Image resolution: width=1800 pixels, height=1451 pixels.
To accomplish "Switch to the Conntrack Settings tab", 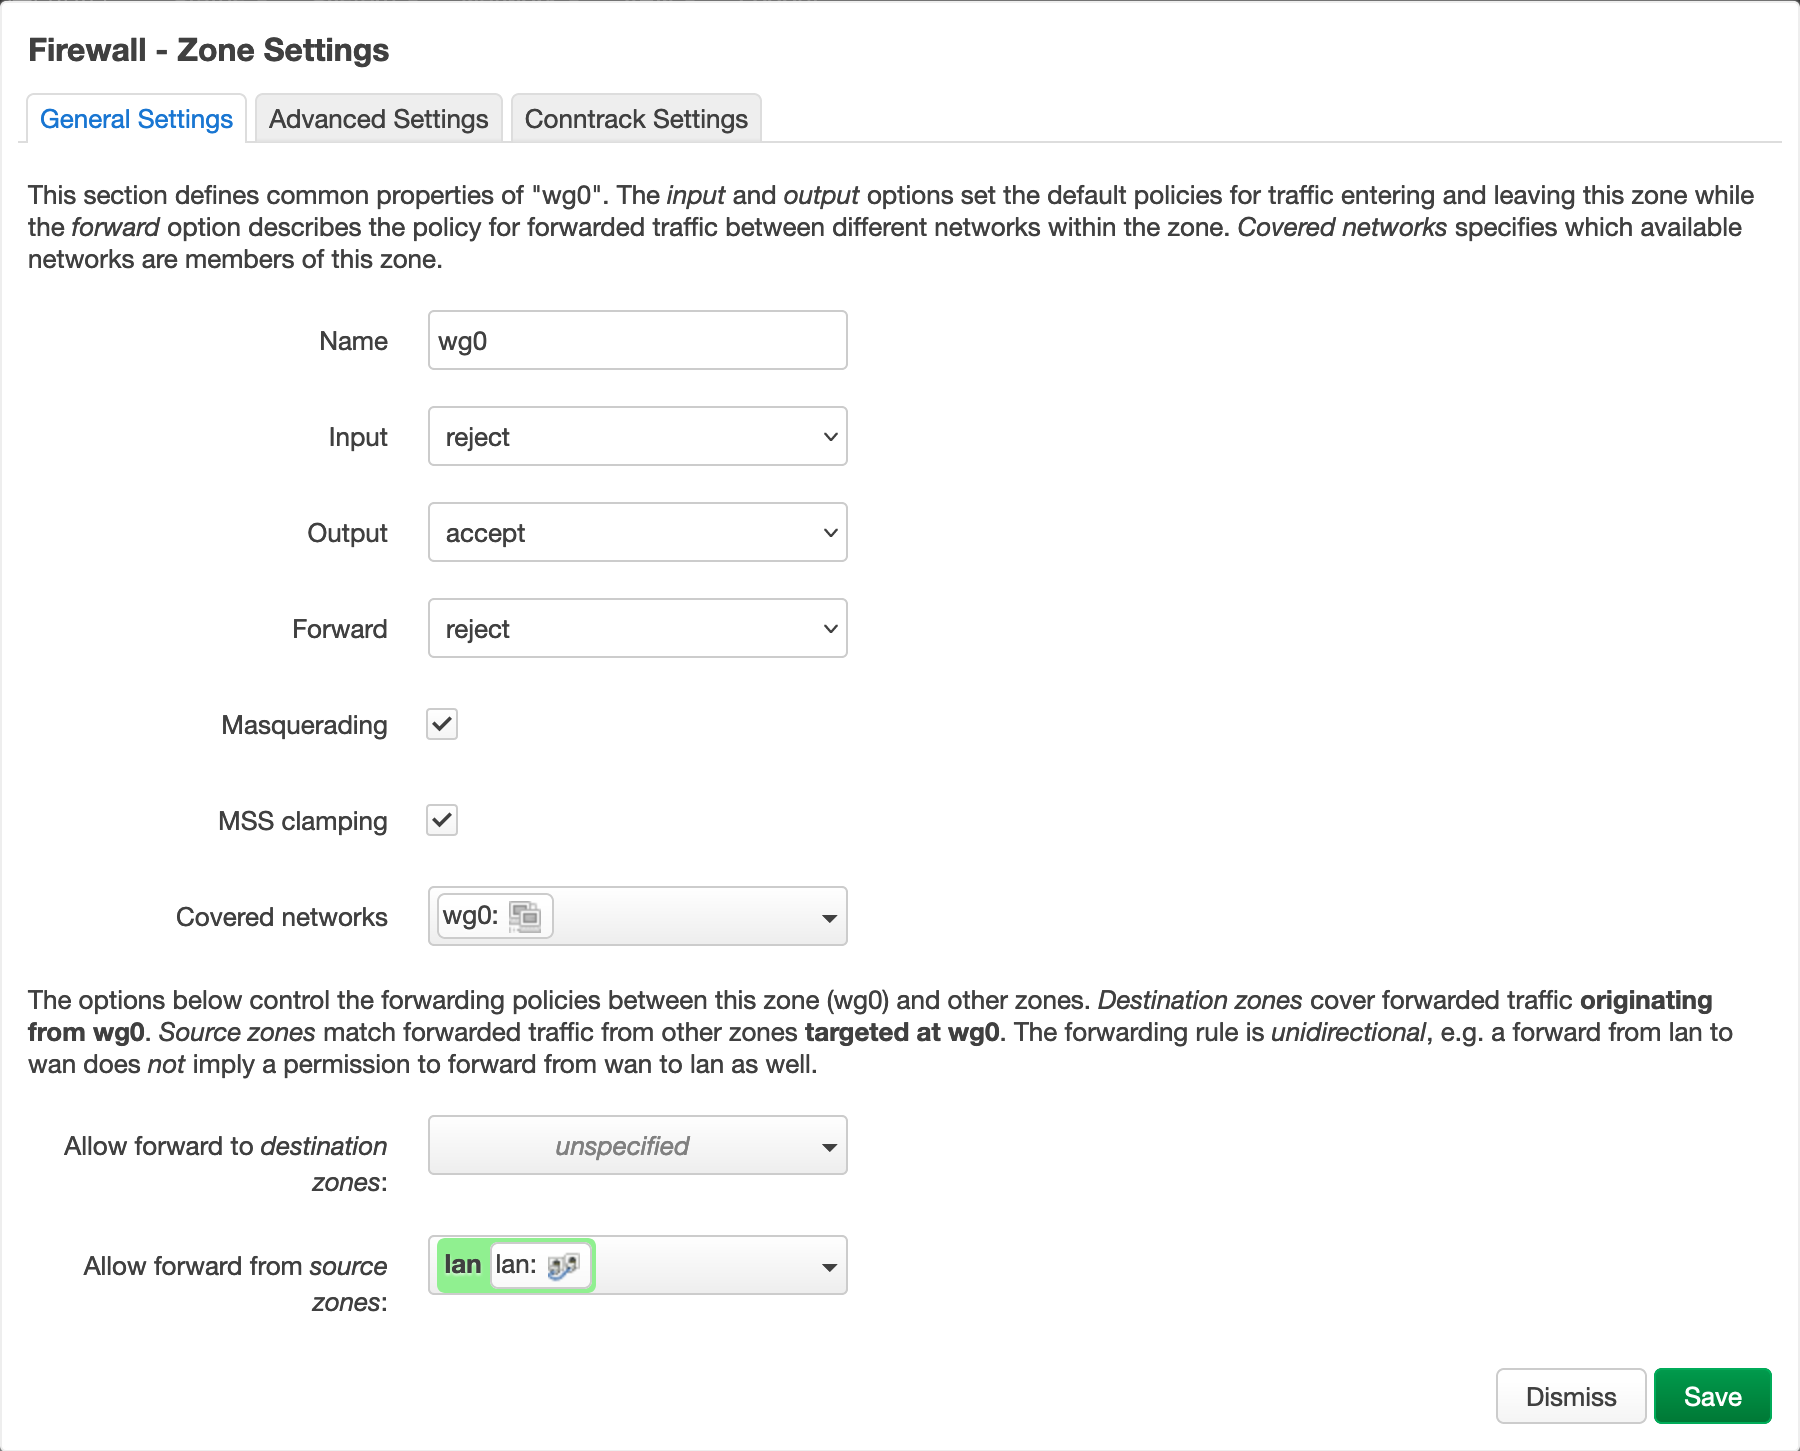I will [636, 119].
